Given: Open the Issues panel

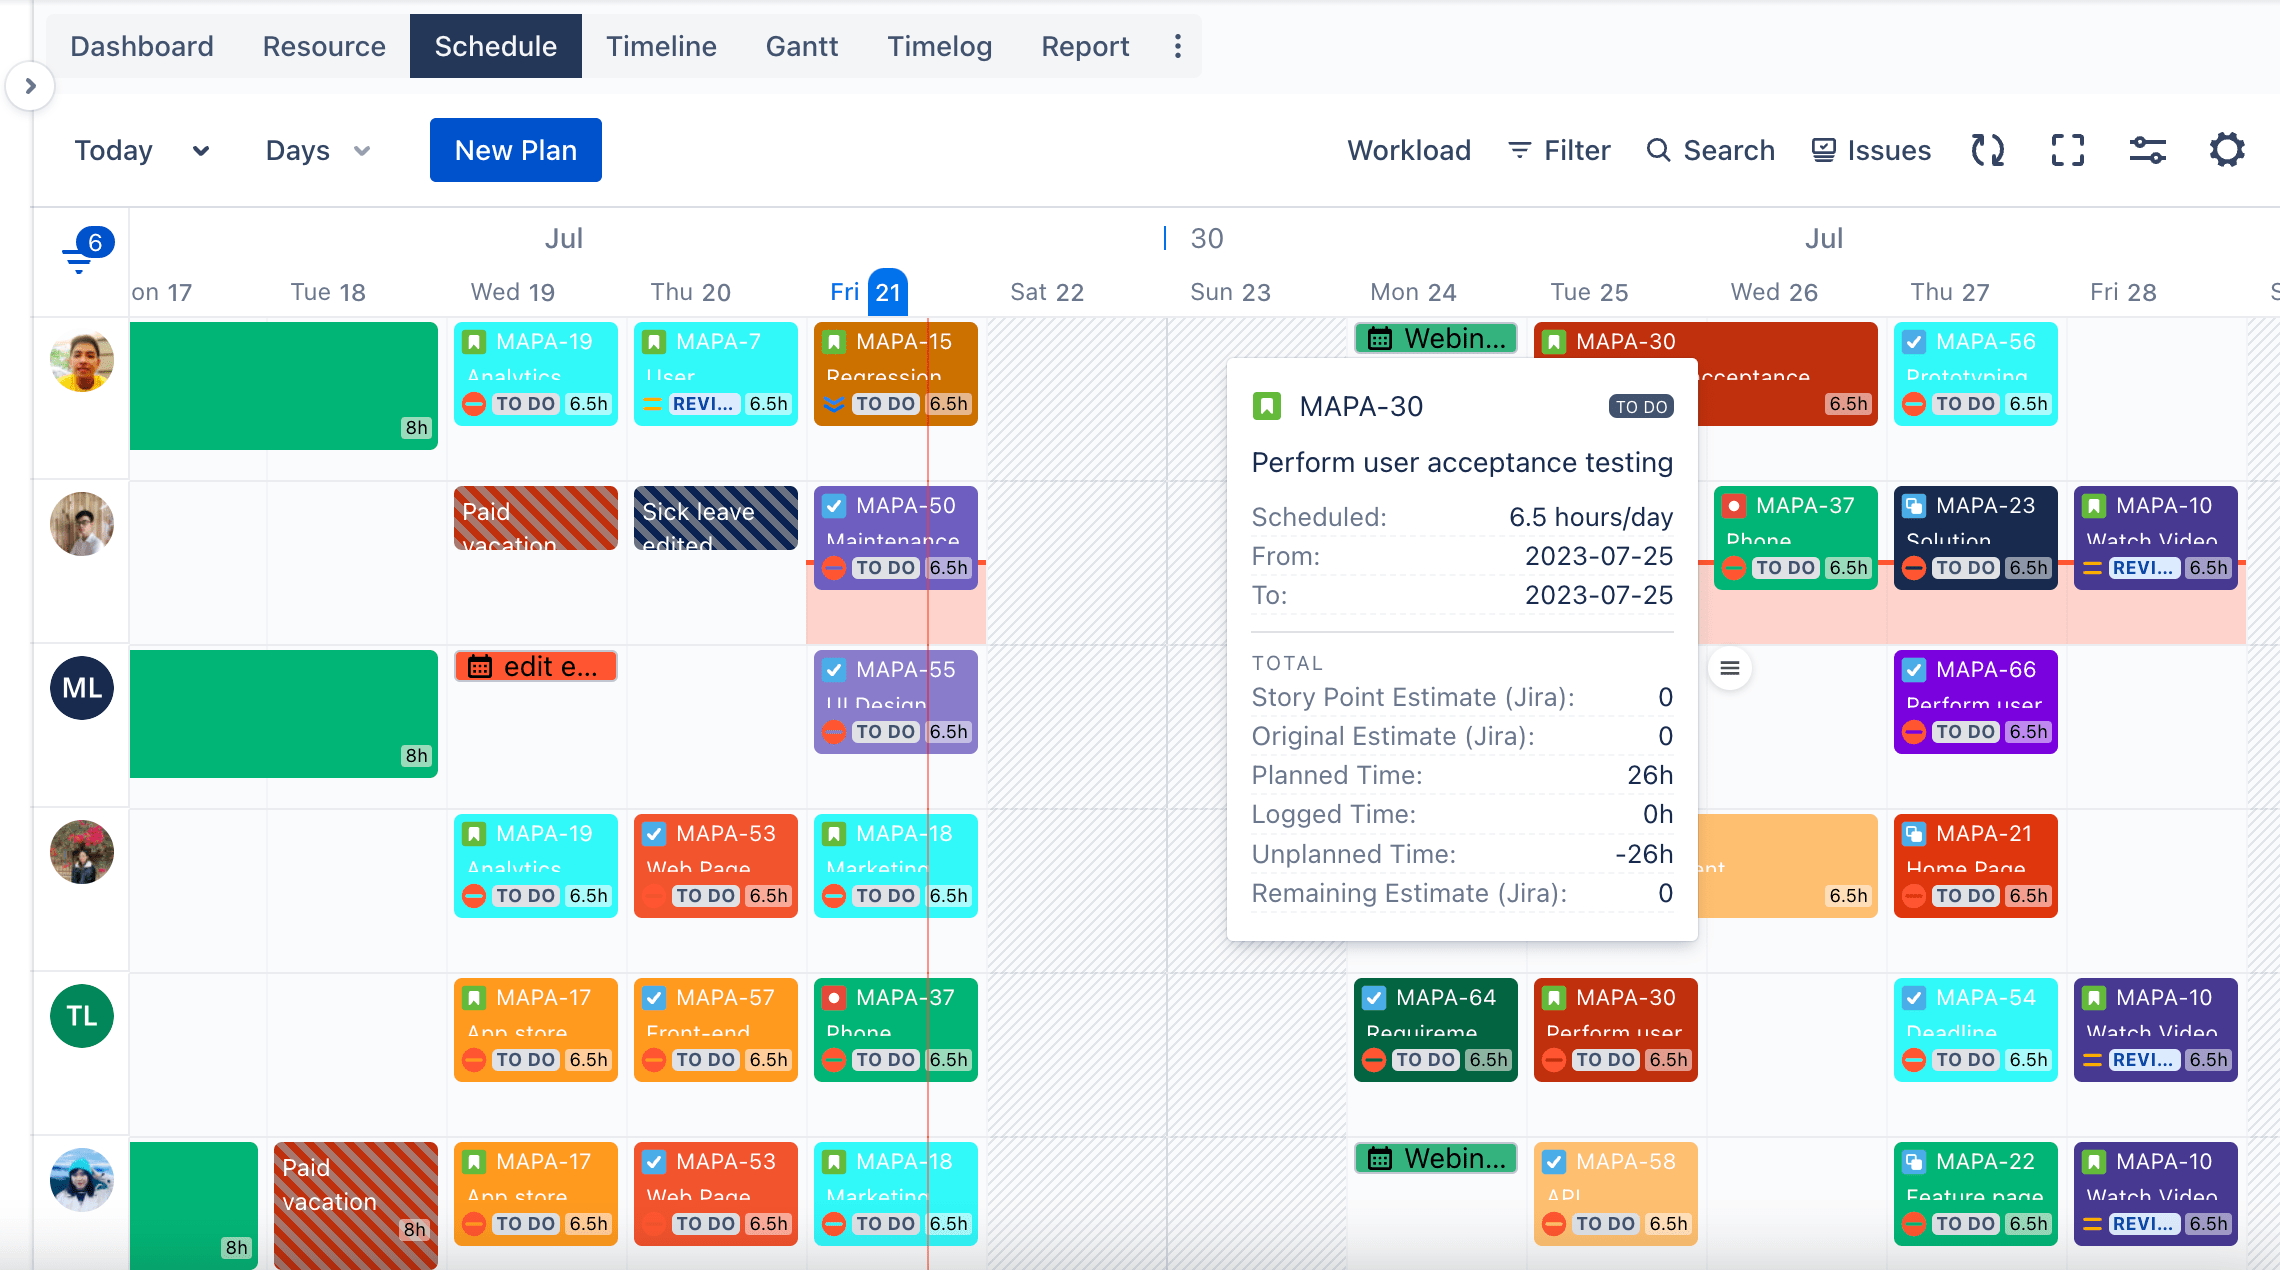Looking at the screenshot, I should click(x=1870, y=150).
